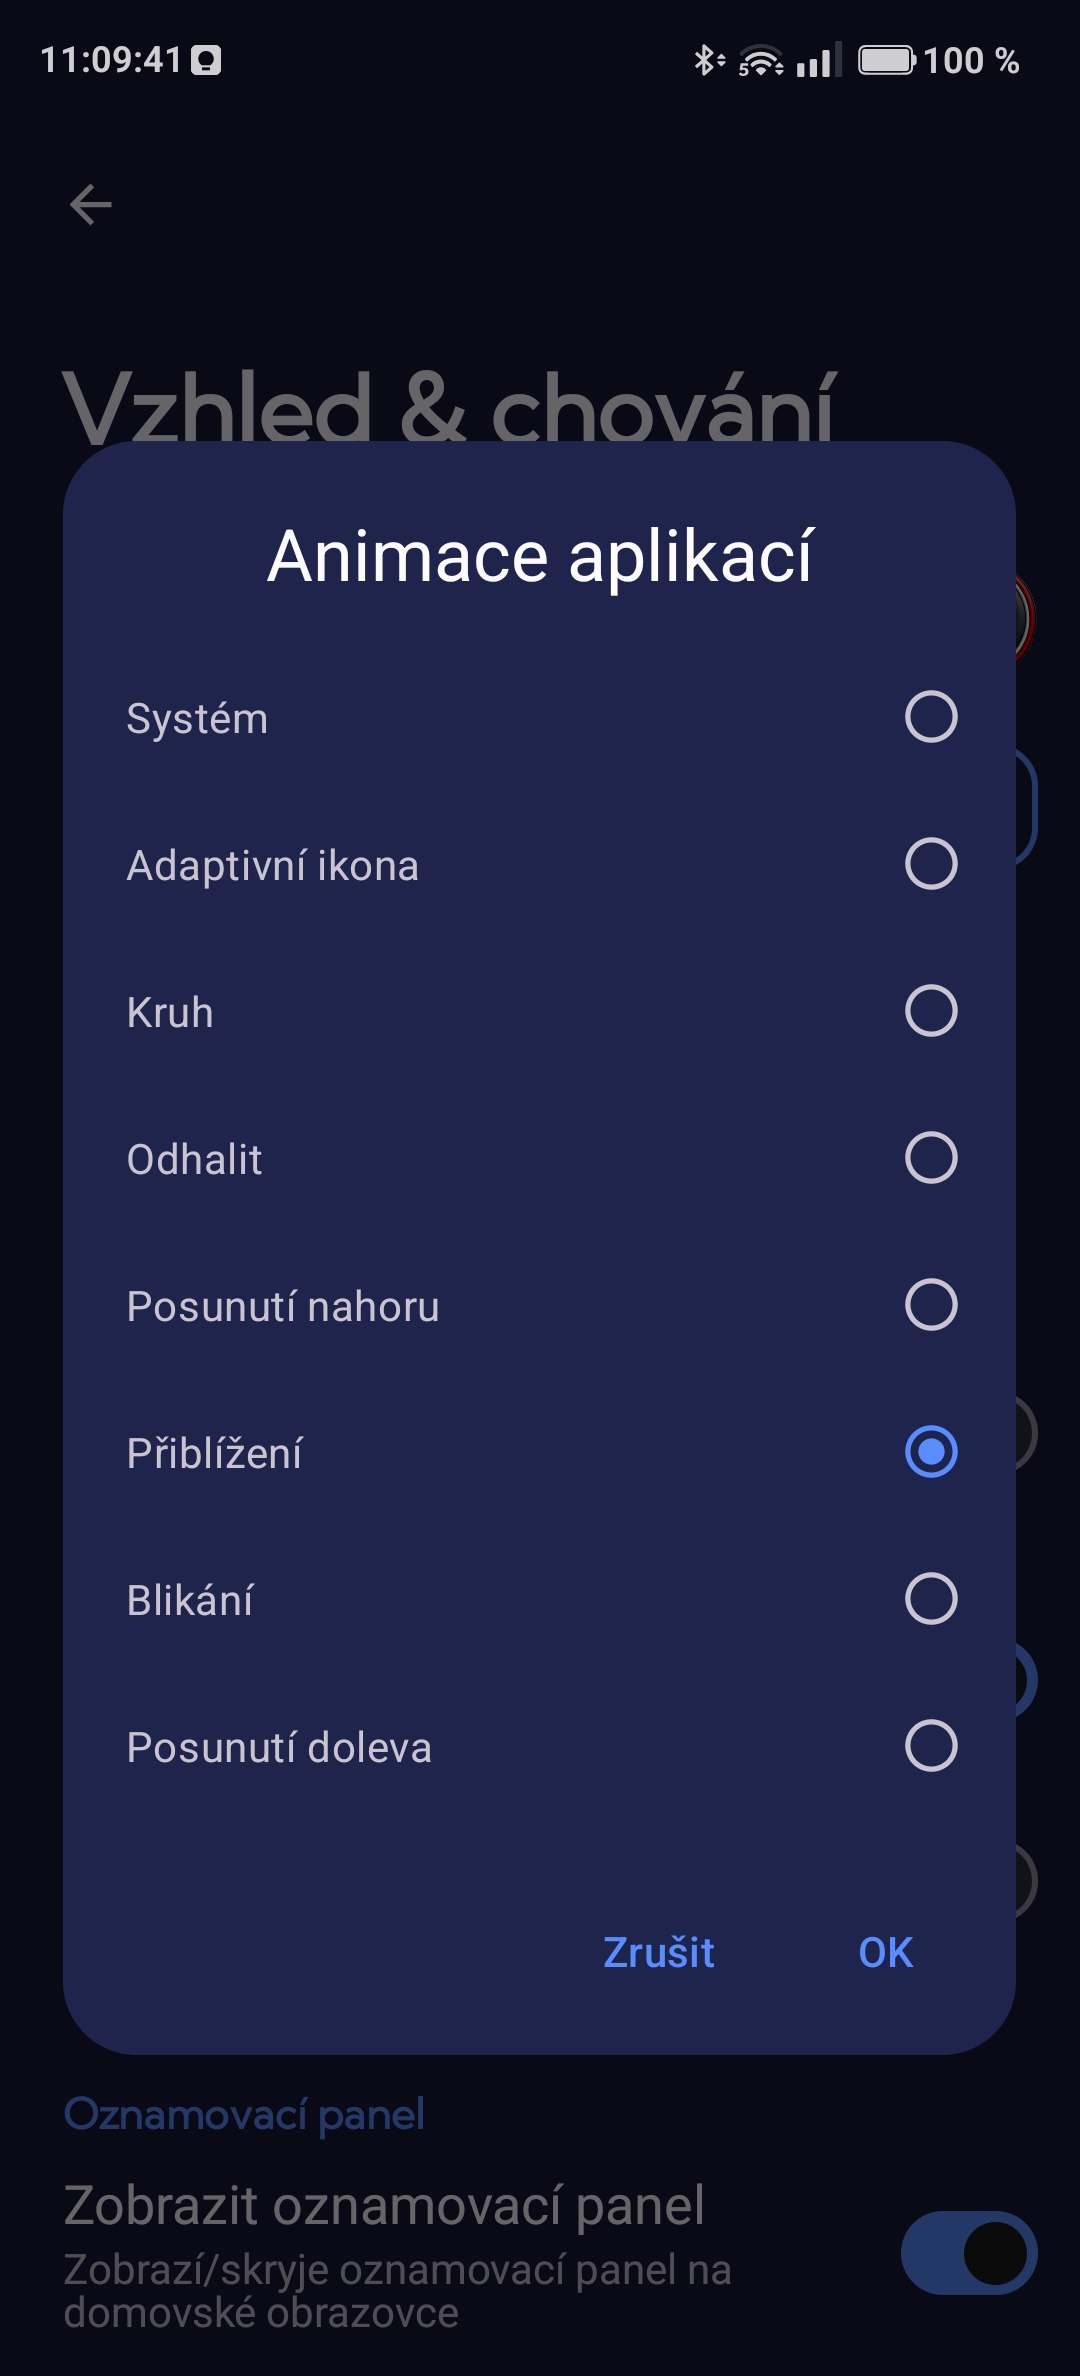Tap the Bluetooth status icon
The height and width of the screenshot is (2376, 1080).
[x=708, y=61]
